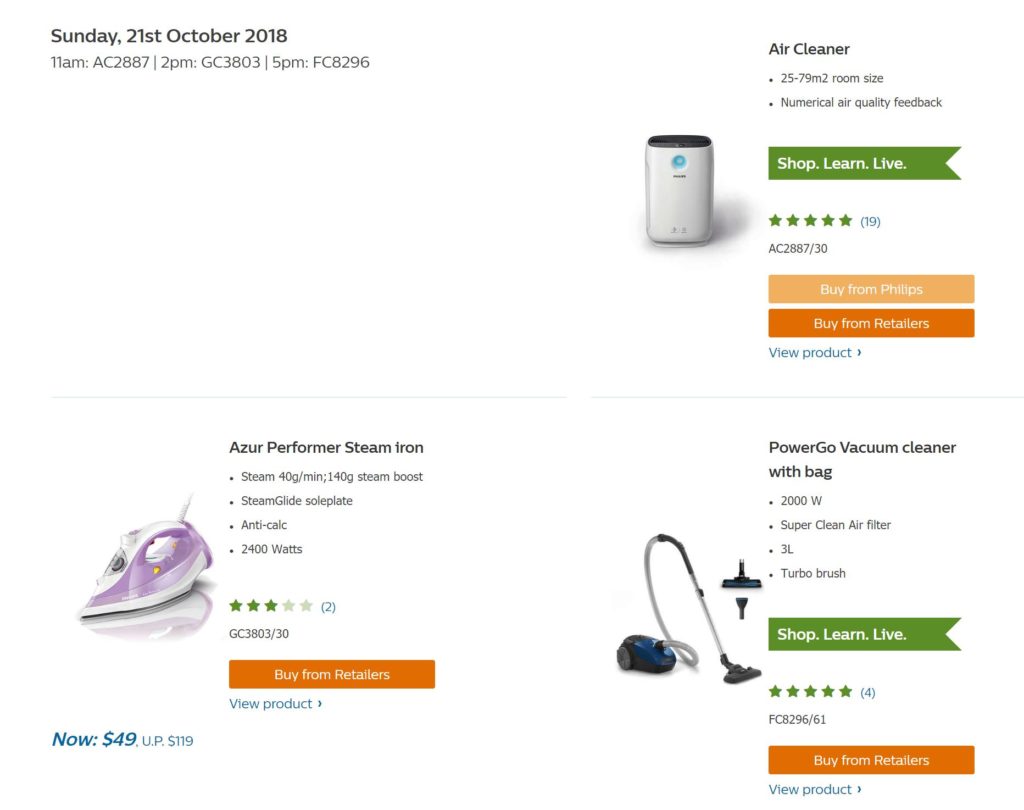
Task: Click the PowerGo Vacuum cleaner image
Action: point(688,609)
